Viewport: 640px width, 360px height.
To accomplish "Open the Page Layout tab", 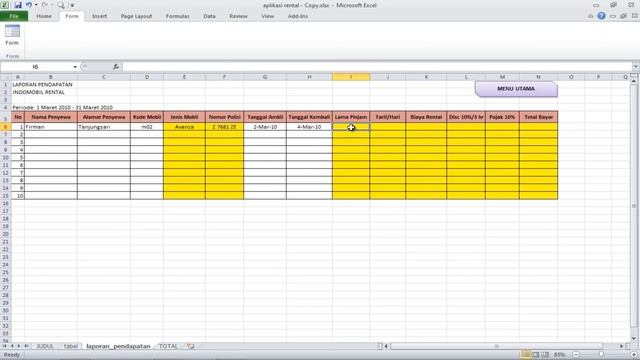I will [136, 16].
